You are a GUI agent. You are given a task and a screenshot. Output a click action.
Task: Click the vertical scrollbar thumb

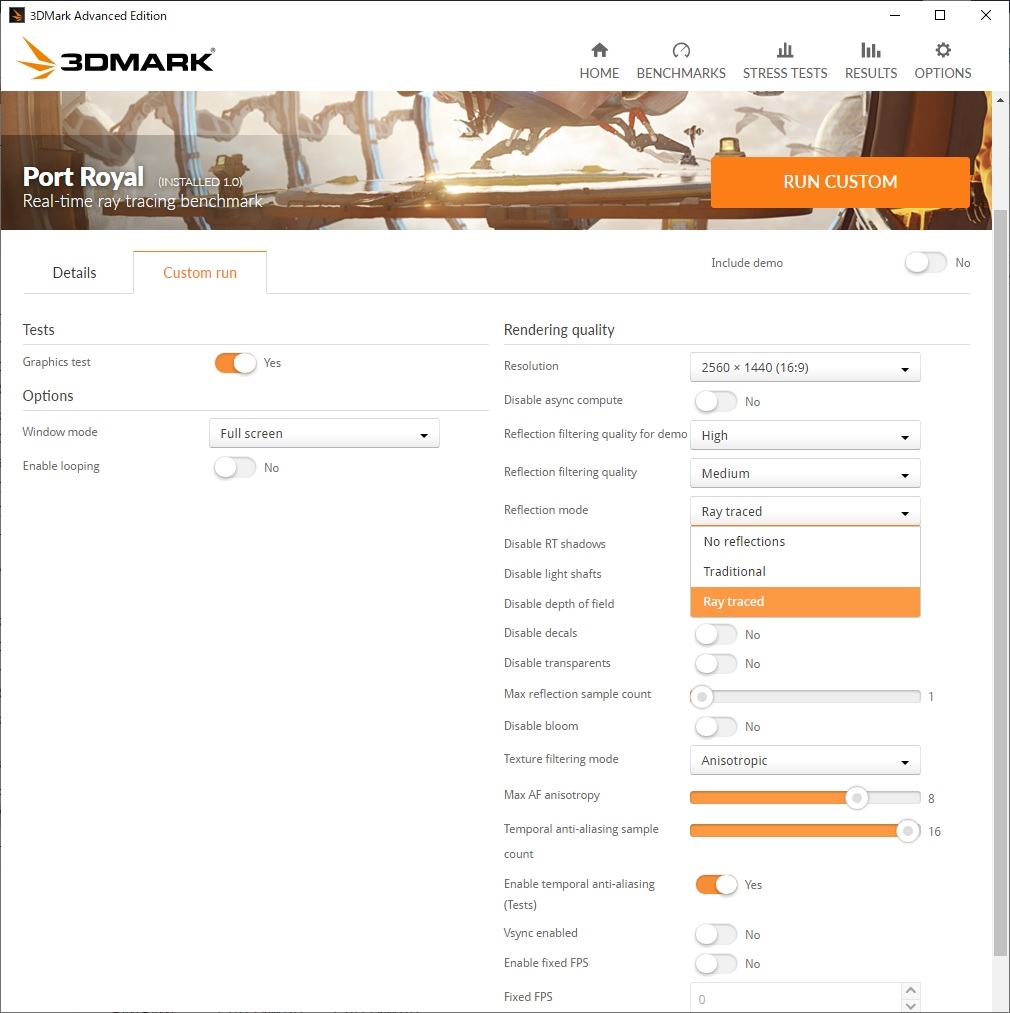(x=1000, y=583)
